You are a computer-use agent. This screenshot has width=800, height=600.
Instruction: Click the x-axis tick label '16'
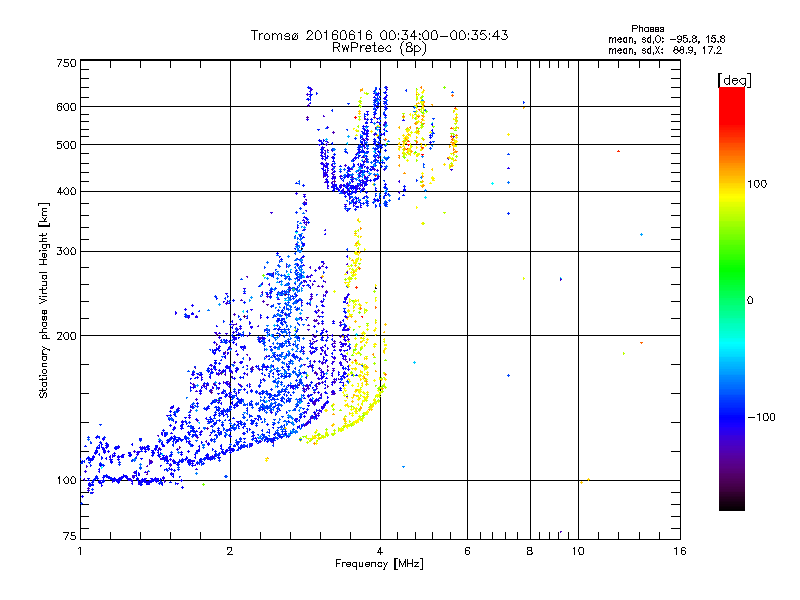[x=680, y=551]
